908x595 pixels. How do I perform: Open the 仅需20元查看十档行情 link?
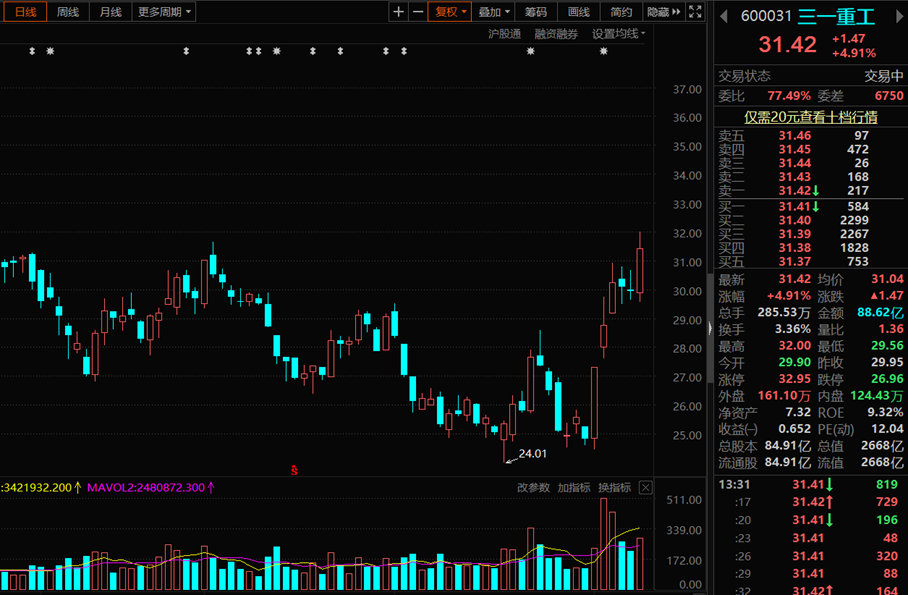tap(810, 117)
